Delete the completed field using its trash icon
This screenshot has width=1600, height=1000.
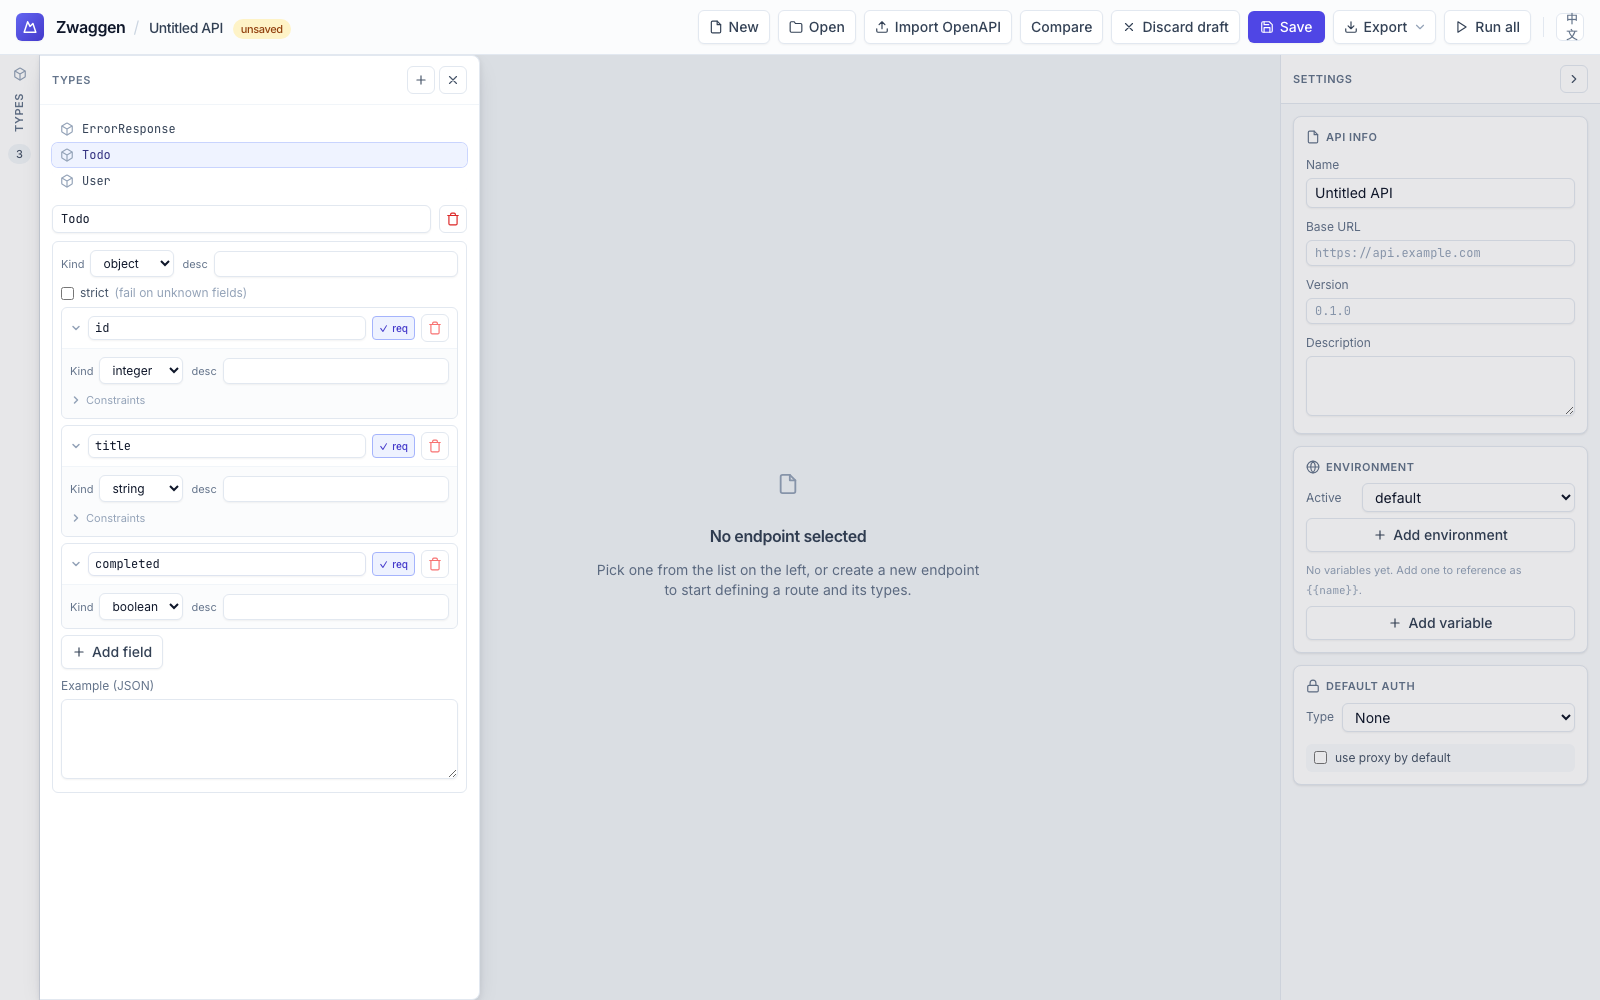click(435, 564)
